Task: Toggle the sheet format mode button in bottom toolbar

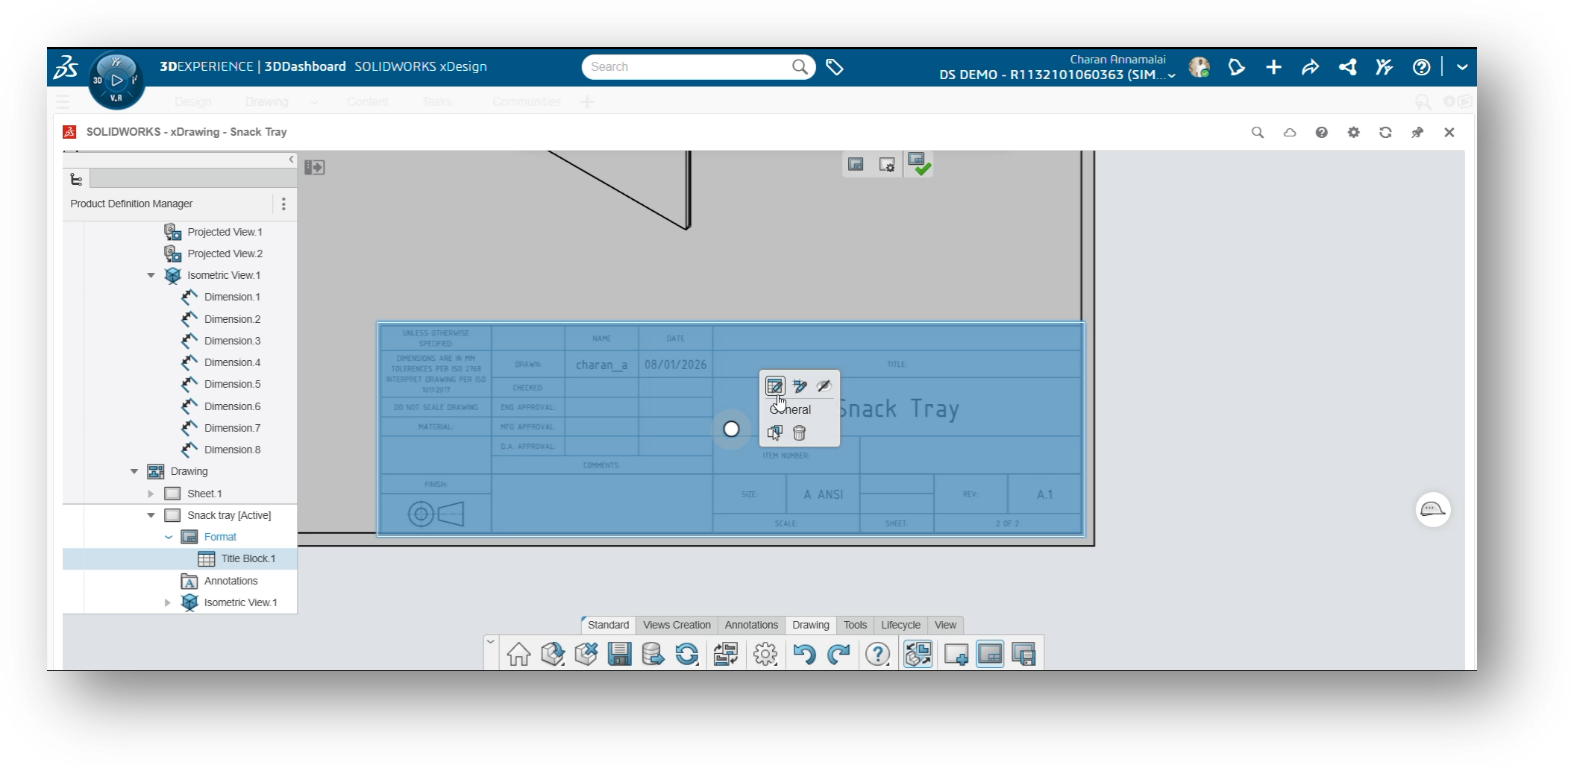Action: pos(990,654)
